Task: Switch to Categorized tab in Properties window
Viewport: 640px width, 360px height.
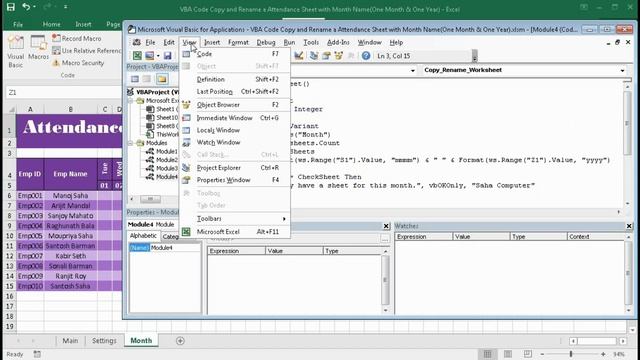Action: (x=170, y=237)
